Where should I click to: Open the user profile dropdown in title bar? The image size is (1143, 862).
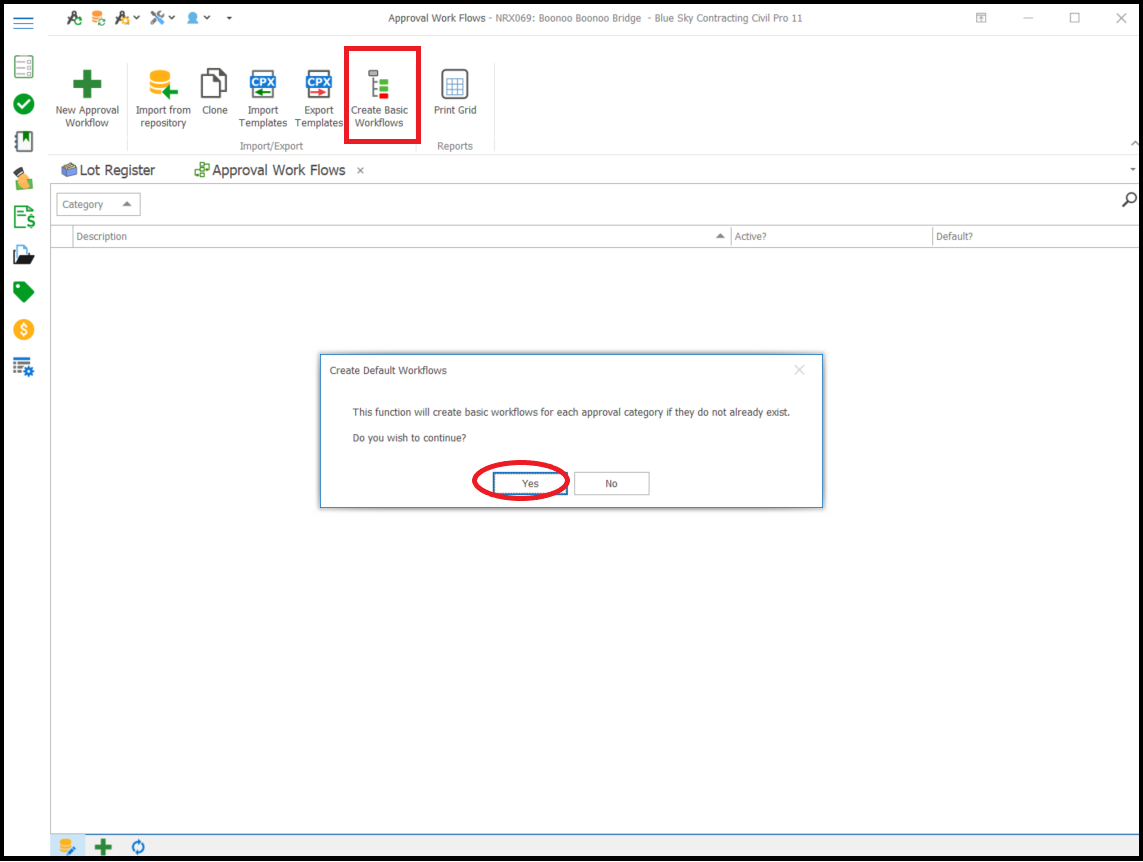198,18
